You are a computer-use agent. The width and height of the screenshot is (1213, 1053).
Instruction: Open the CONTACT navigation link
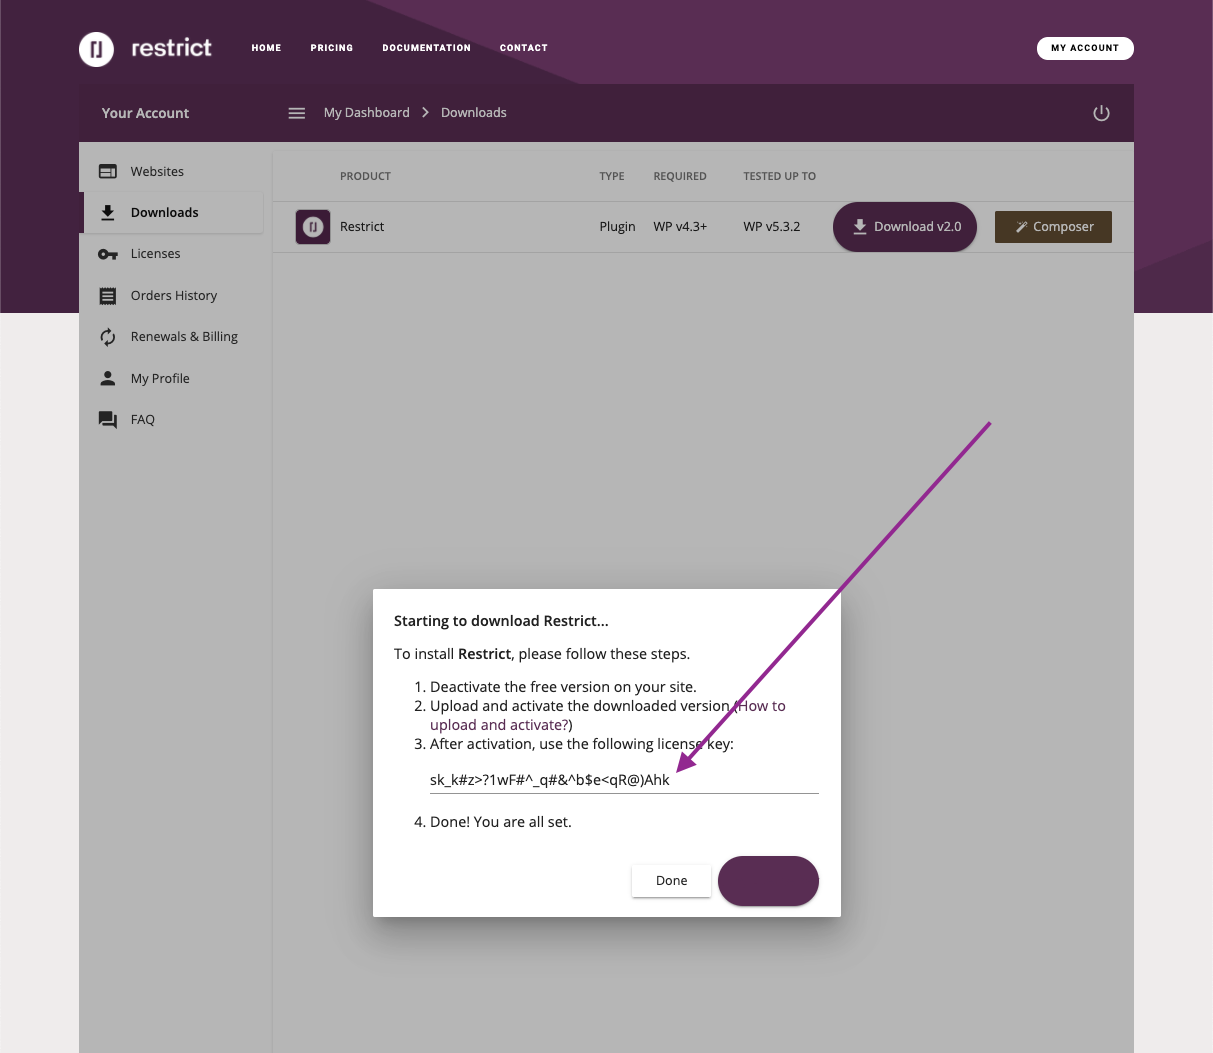(524, 48)
